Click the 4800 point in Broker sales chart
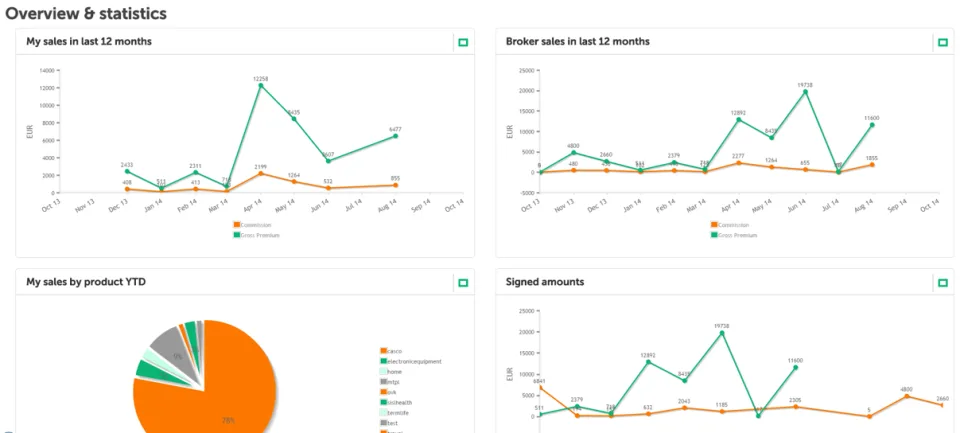Screen dimensions: 960x433 click(x=574, y=152)
